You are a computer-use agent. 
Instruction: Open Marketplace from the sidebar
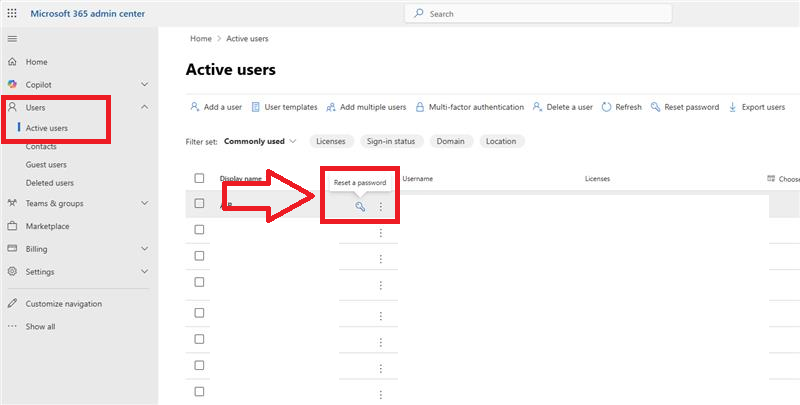[47, 226]
